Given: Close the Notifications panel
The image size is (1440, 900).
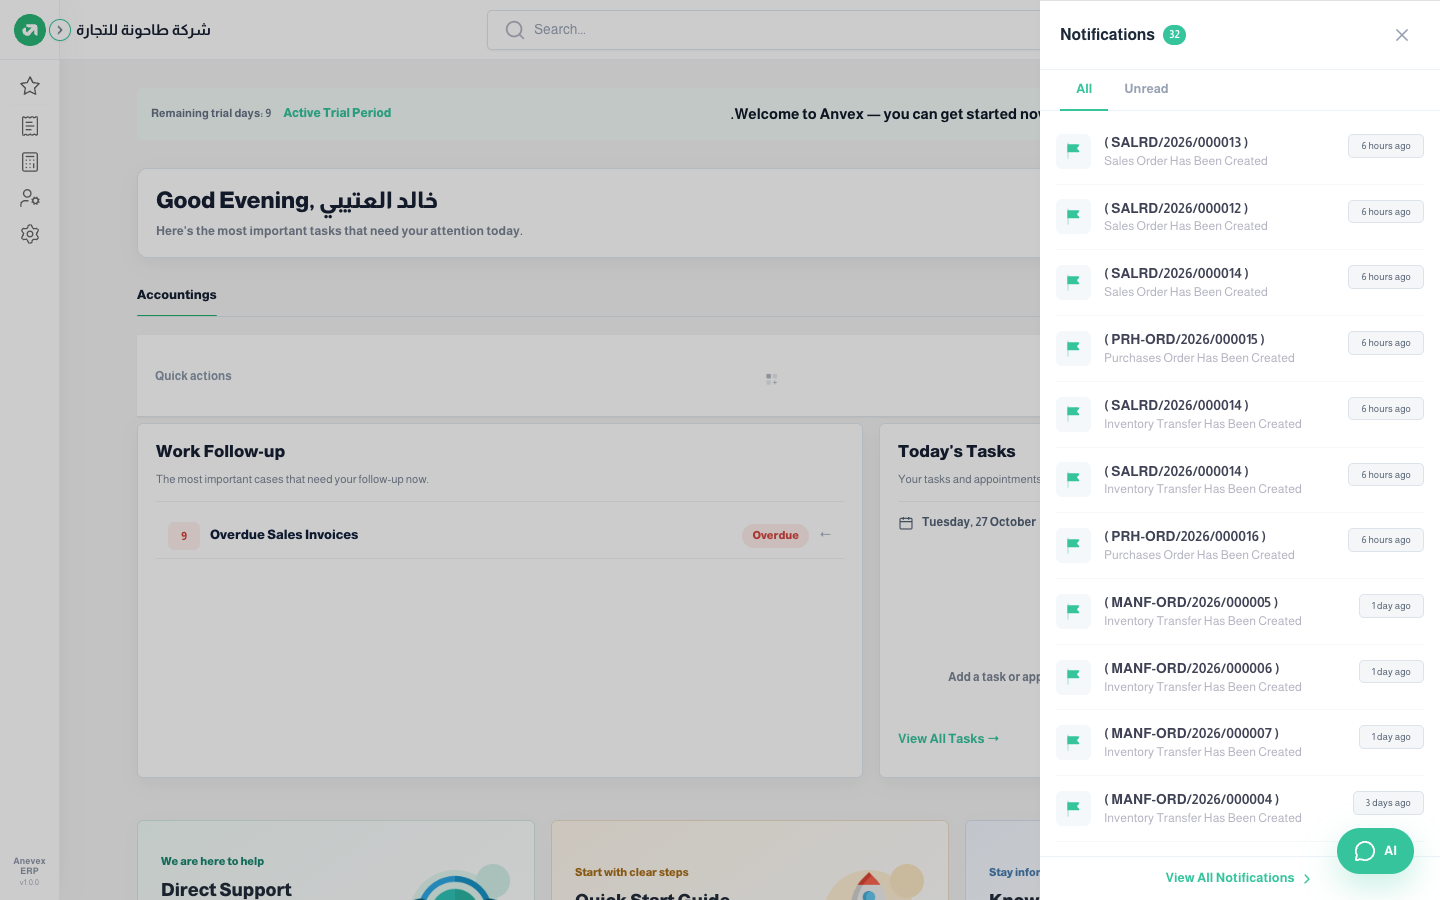Looking at the screenshot, I should [x=1402, y=35].
